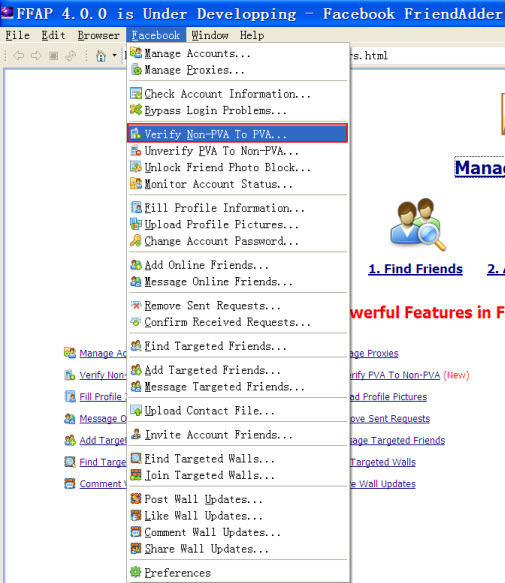Screen dimensions: 505x583
Task: Click the stop loading toolbar icon
Action: [x=54, y=56]
